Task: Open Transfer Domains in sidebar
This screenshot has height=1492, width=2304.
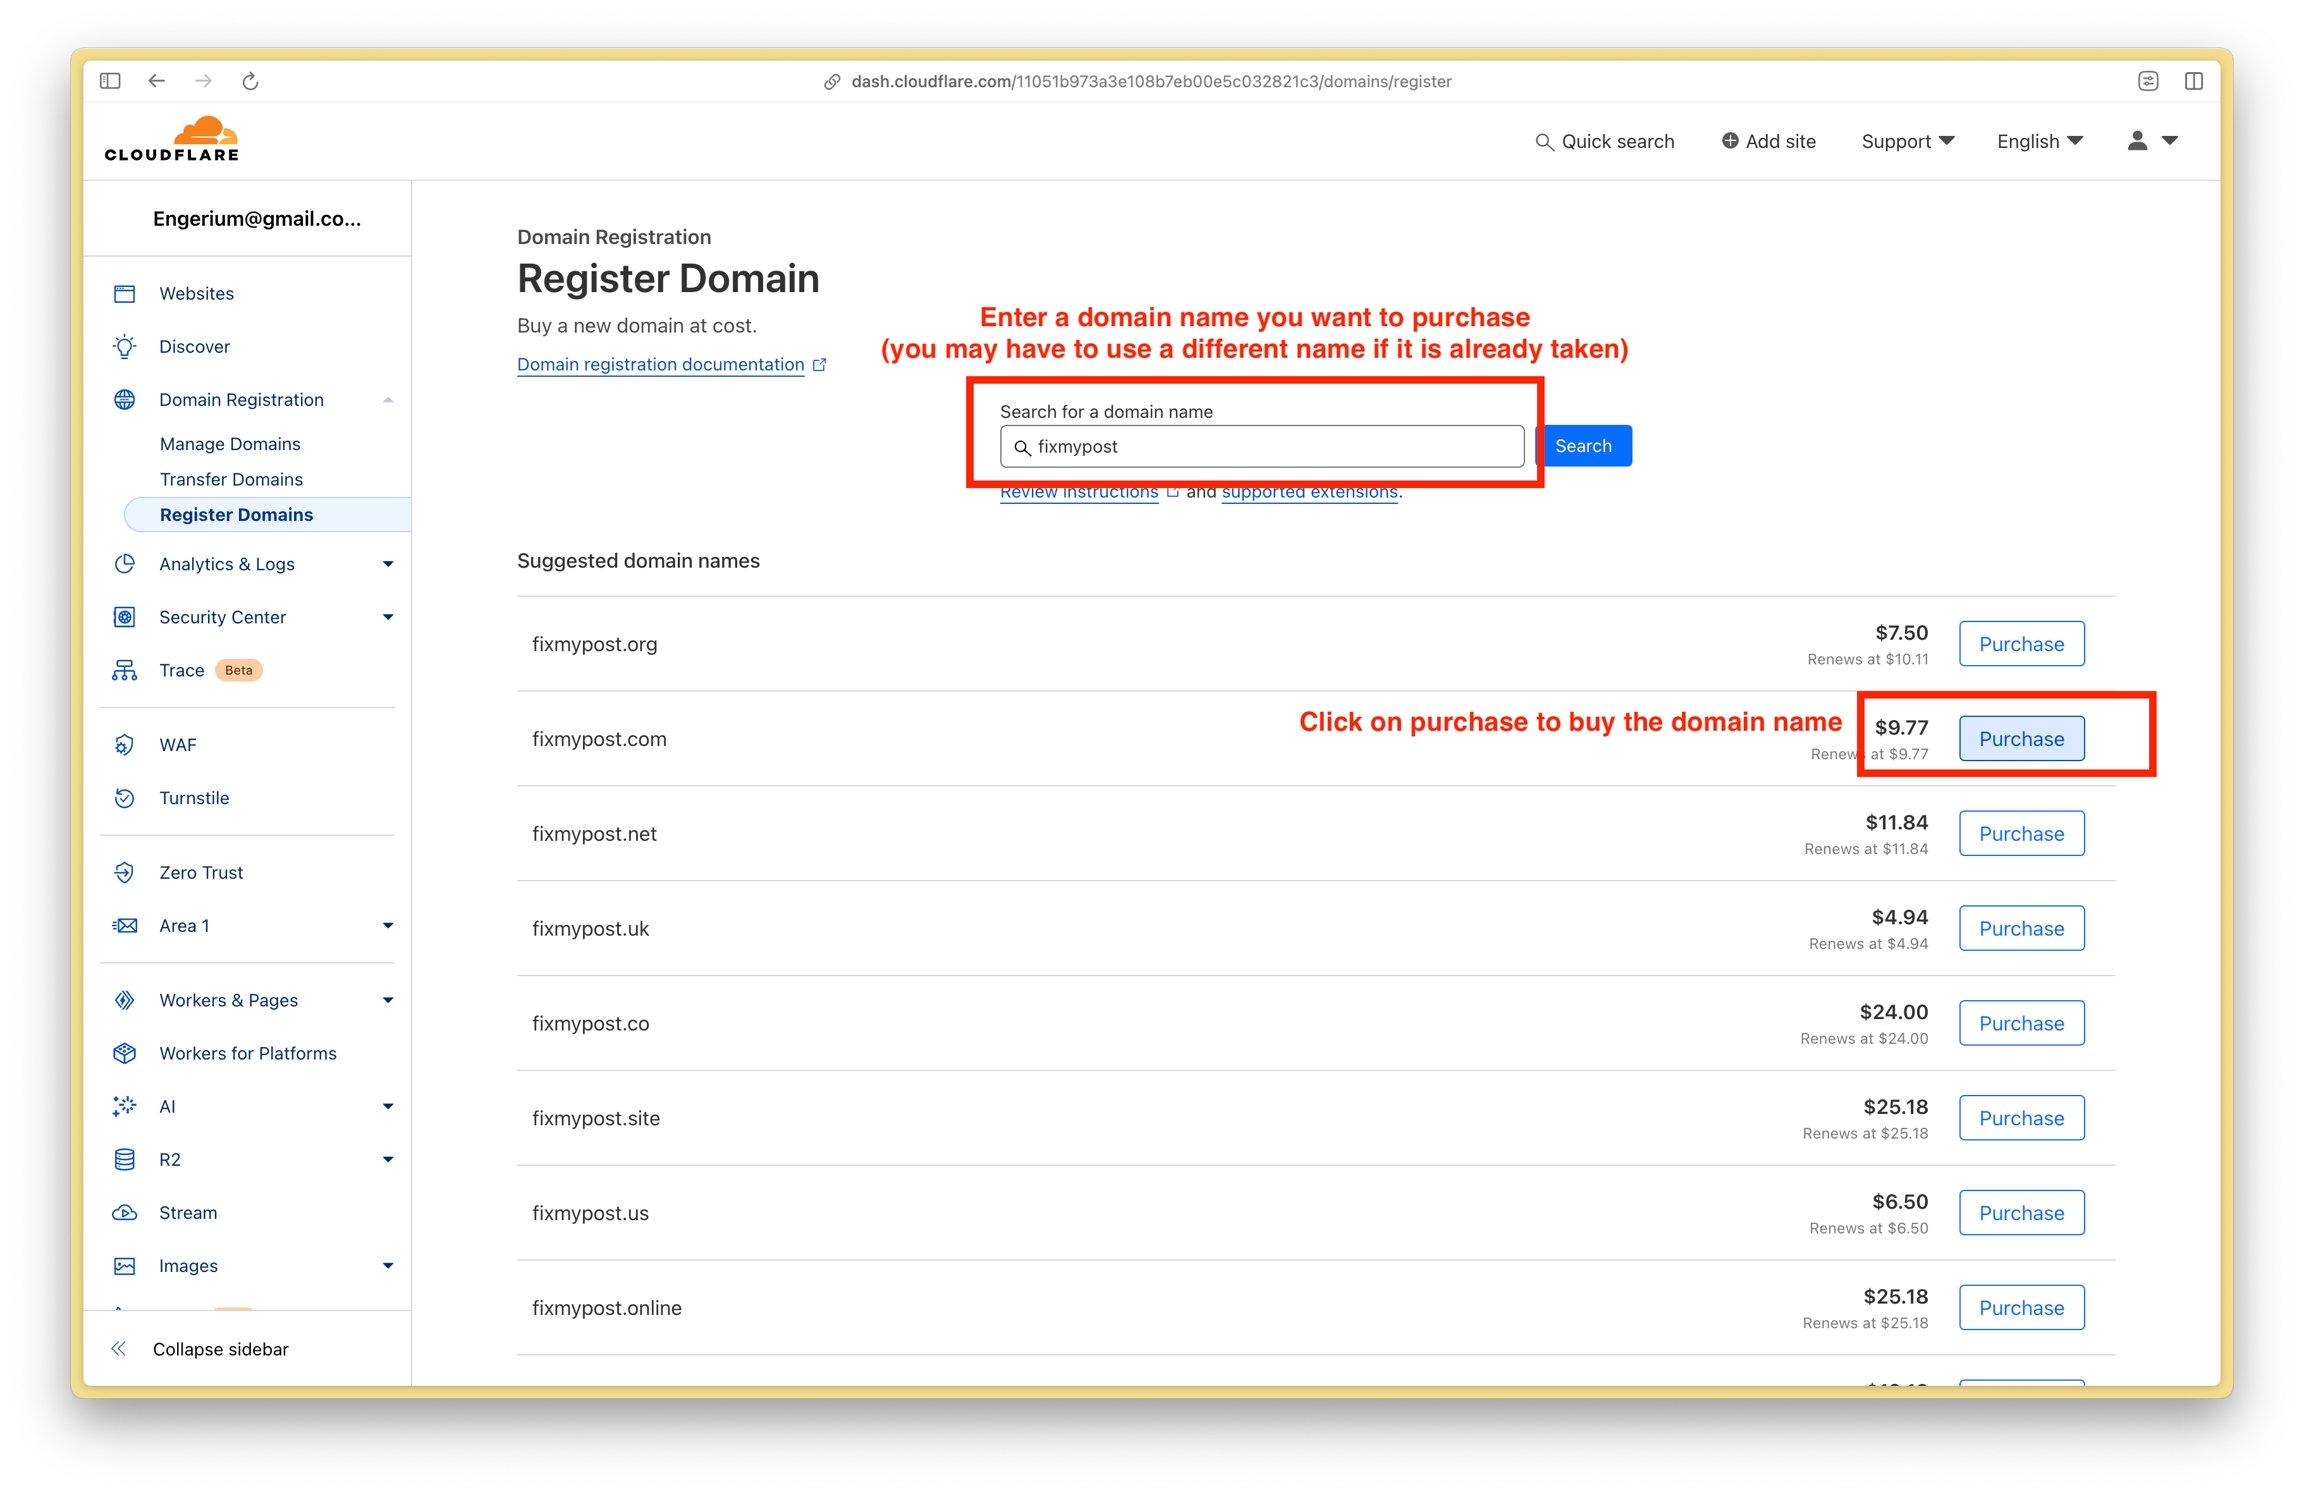Action: click(x=231, y=479)
